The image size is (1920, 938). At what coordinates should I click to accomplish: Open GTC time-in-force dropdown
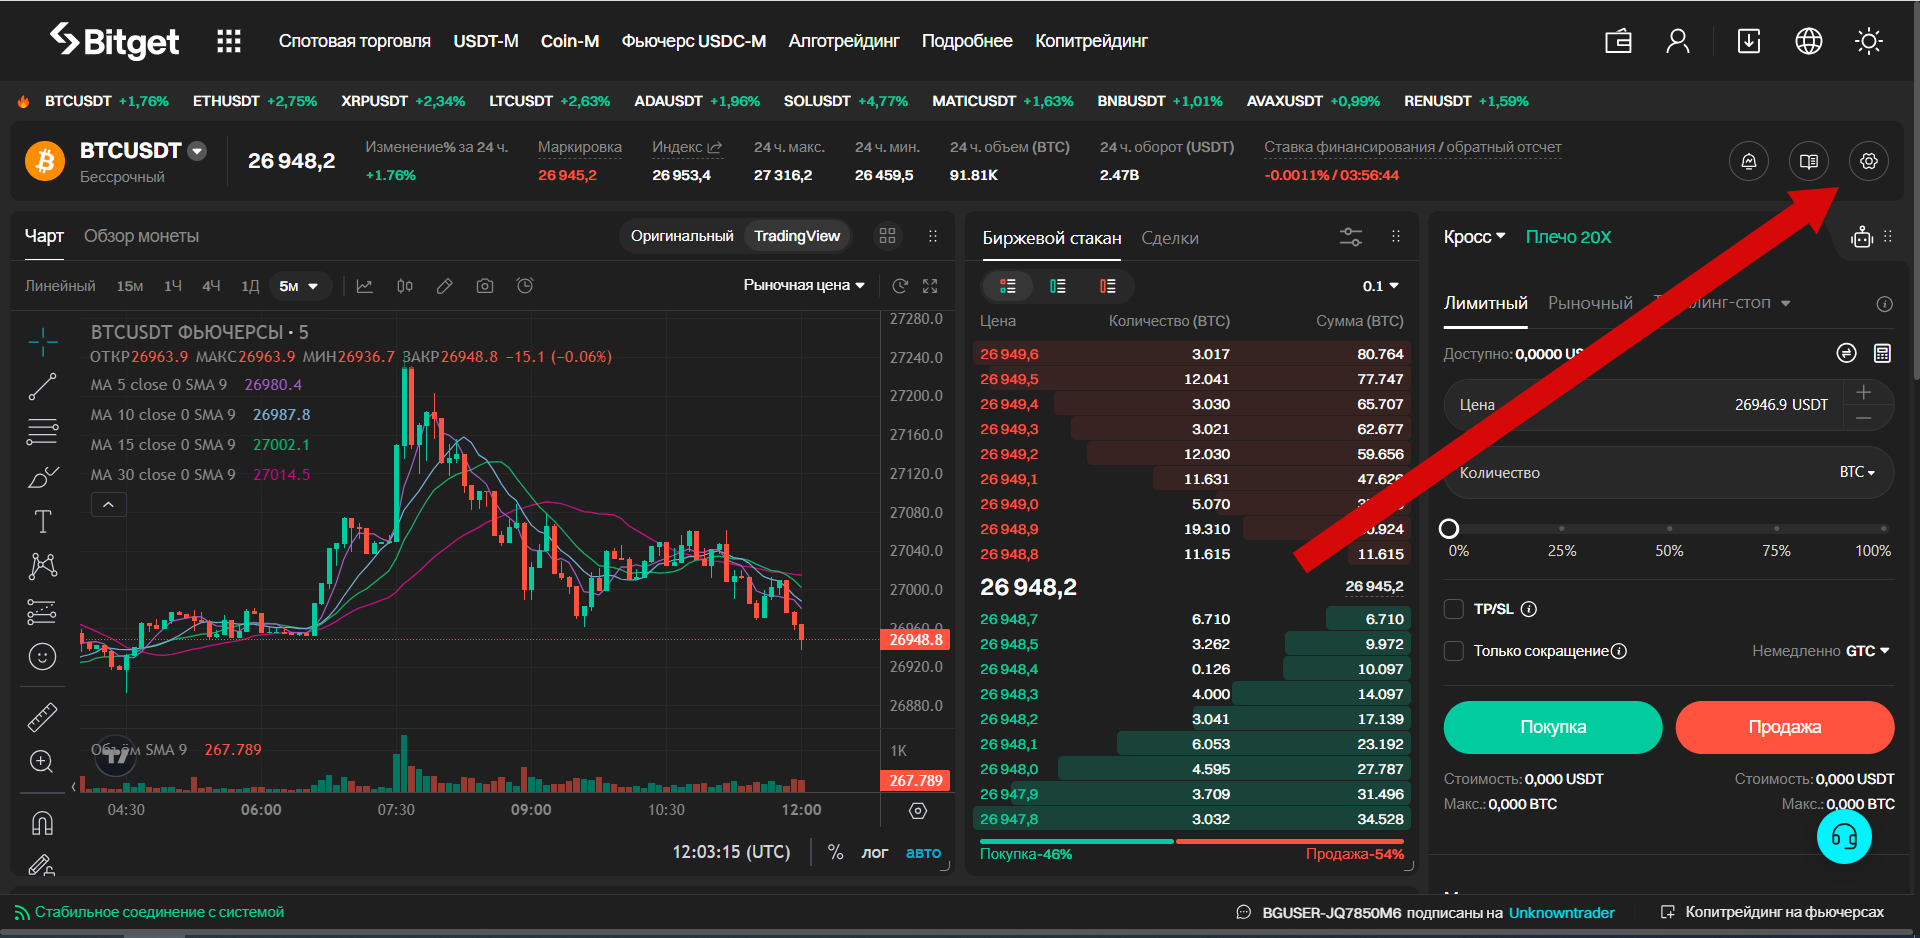click(1867, 651)
